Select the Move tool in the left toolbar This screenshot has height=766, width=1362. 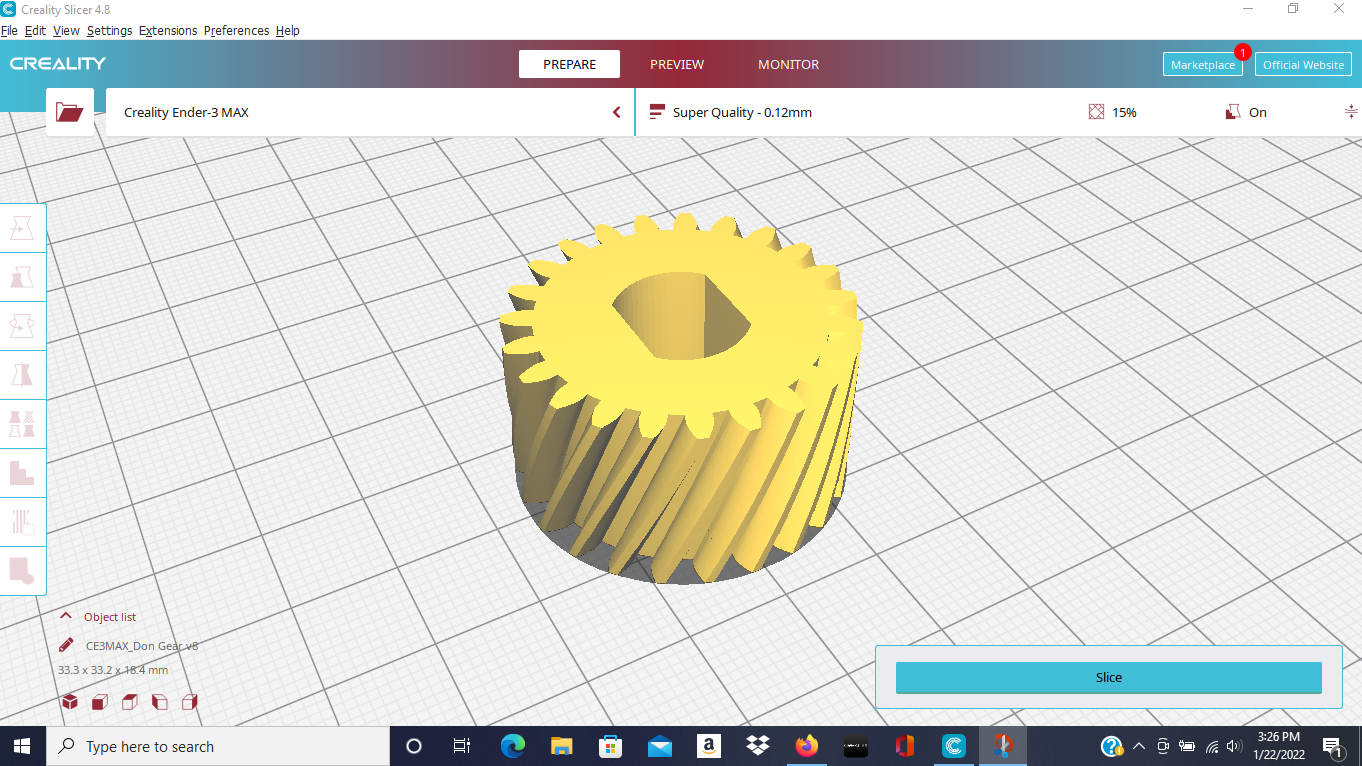(23, 227)
